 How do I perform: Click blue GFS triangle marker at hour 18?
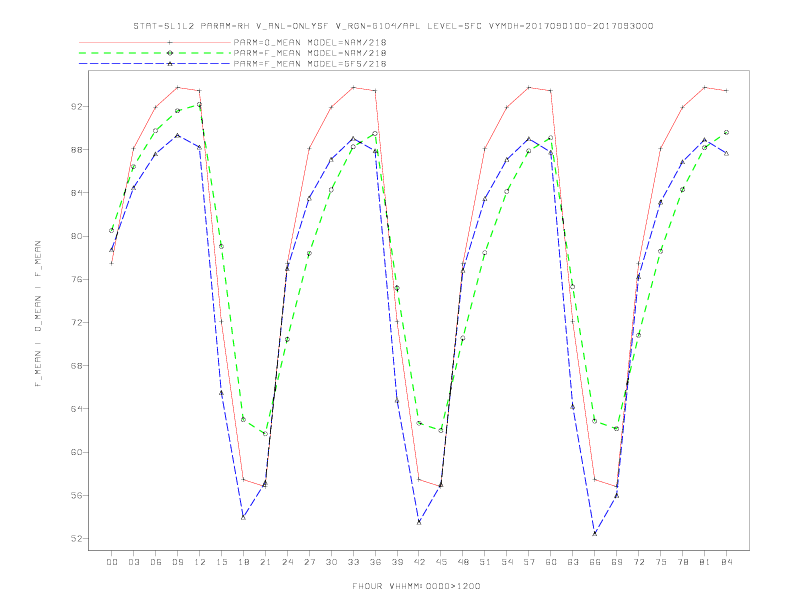tap(243, 517)
